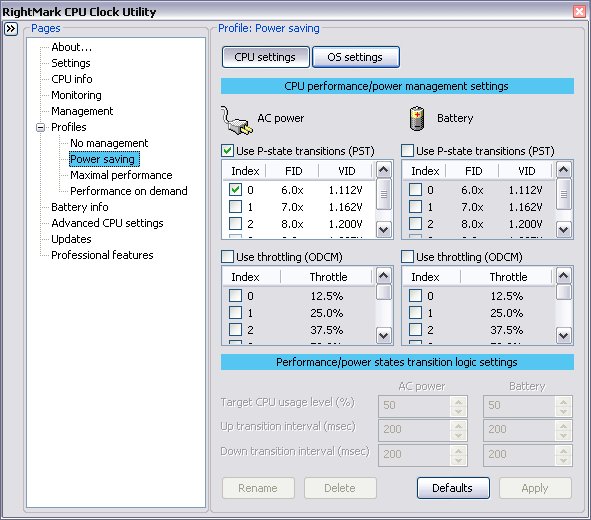Click AC throttle list scroll down arrow

tap(384, 335)
